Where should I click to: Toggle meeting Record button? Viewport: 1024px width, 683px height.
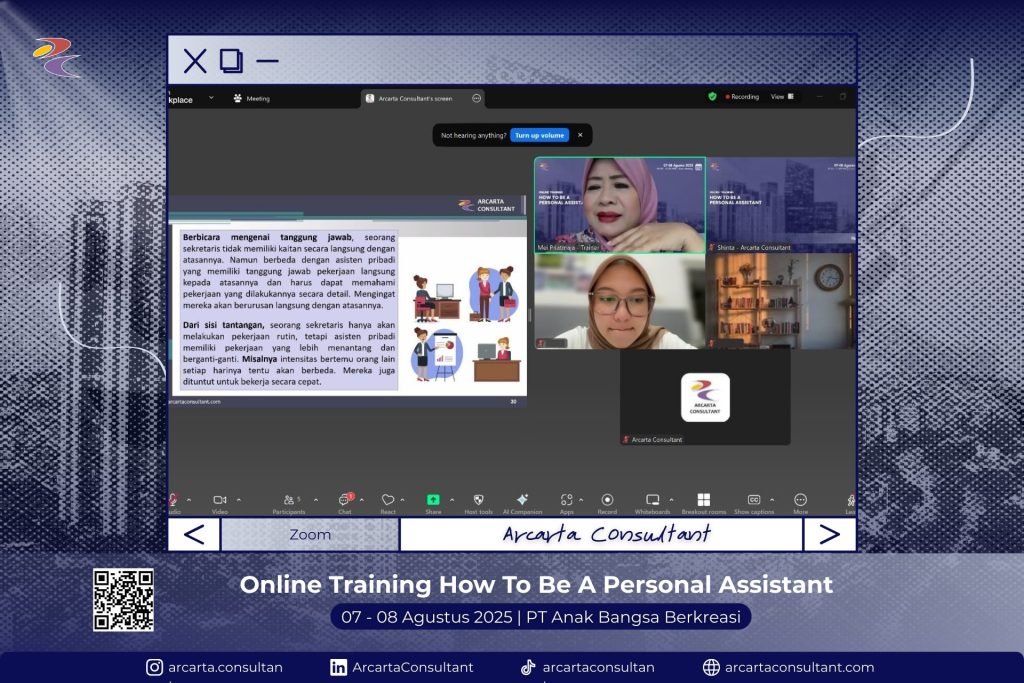coord(607,500)
